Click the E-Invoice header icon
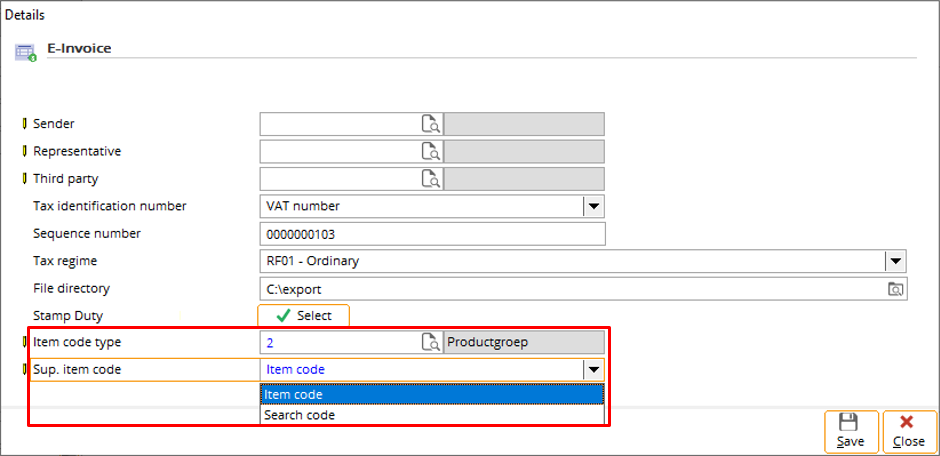Image resolution: width=940 pixels, height=456 pixels. [x=26, y=53]
